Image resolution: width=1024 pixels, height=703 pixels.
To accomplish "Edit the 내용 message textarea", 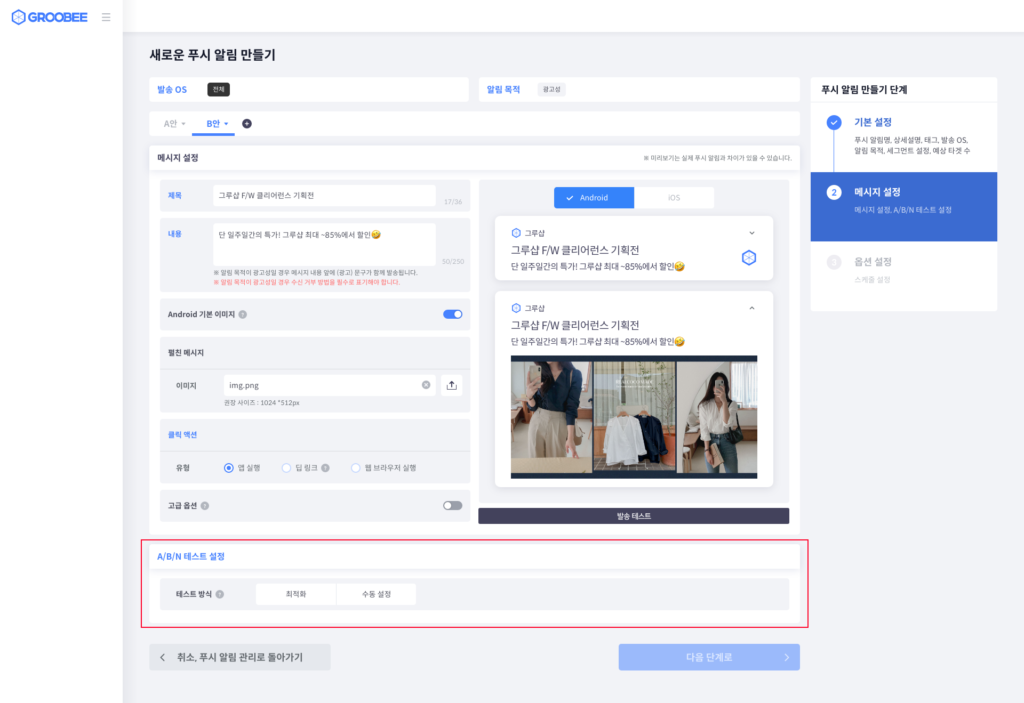I will [x=324, y=244].
